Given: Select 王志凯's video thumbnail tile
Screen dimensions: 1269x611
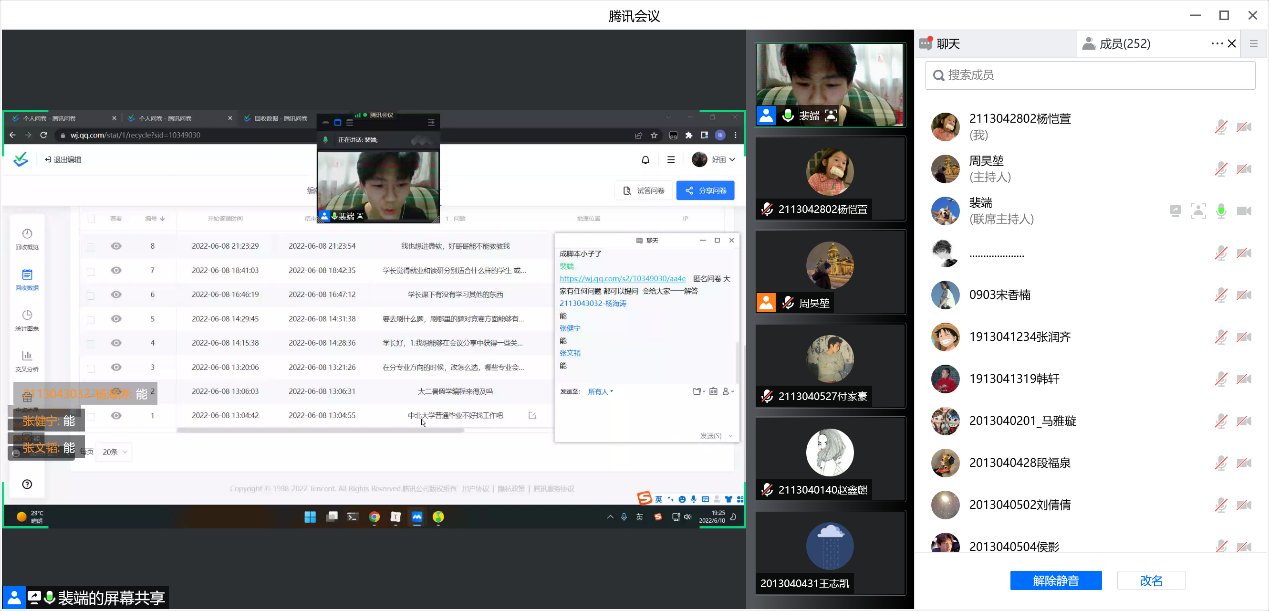Looking at the screenshot, I should [830, 553].
